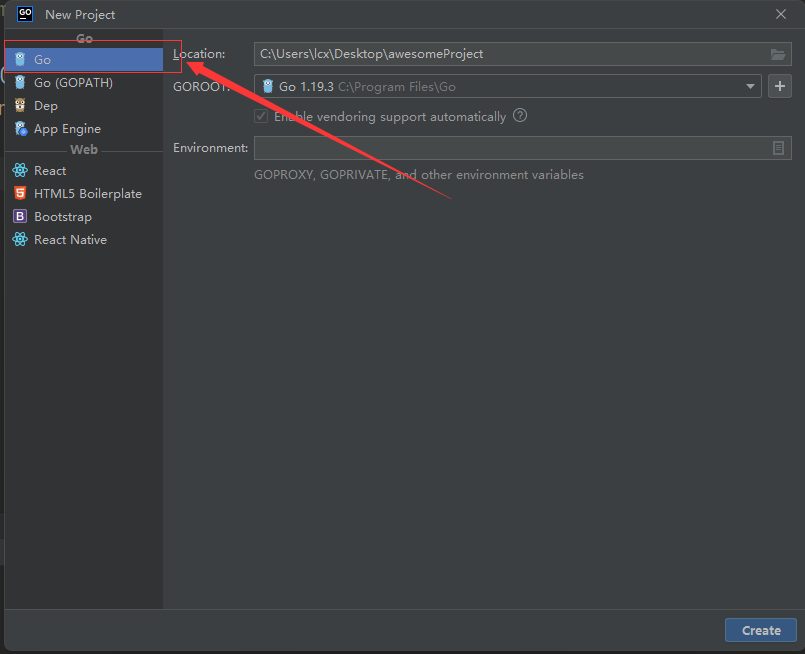Click the Go gopher icon in sidebar
This screenshot has width=805, height=654.
(x=20, y=60)
